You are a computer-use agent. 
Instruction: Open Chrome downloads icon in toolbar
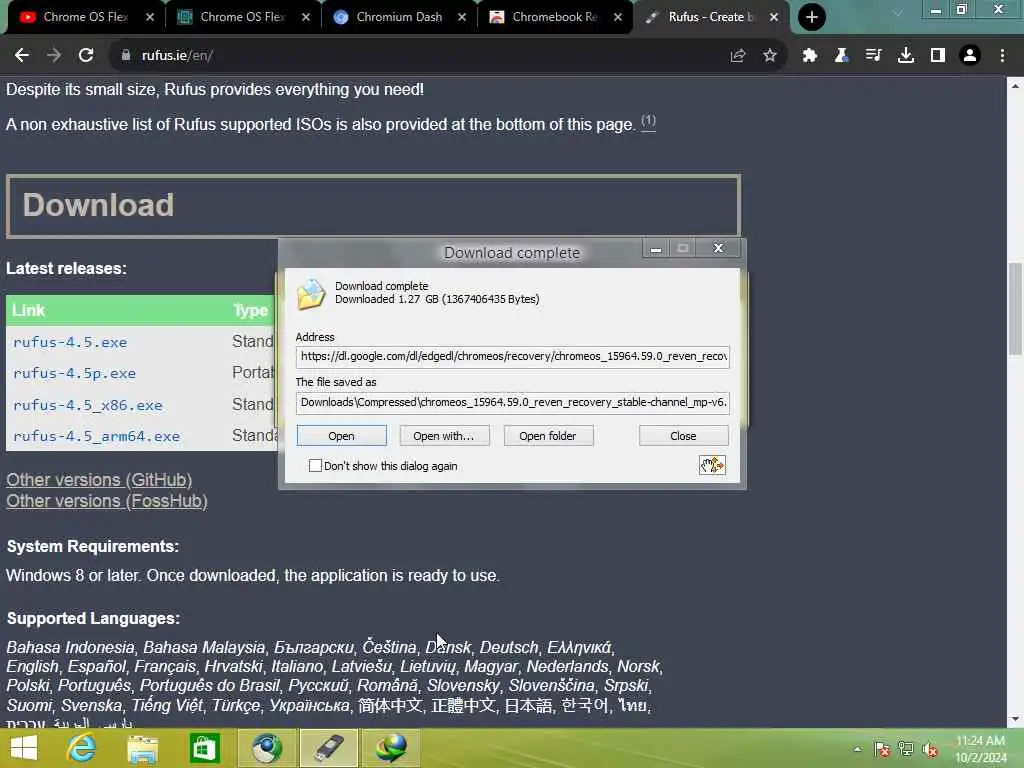(906, 56)
